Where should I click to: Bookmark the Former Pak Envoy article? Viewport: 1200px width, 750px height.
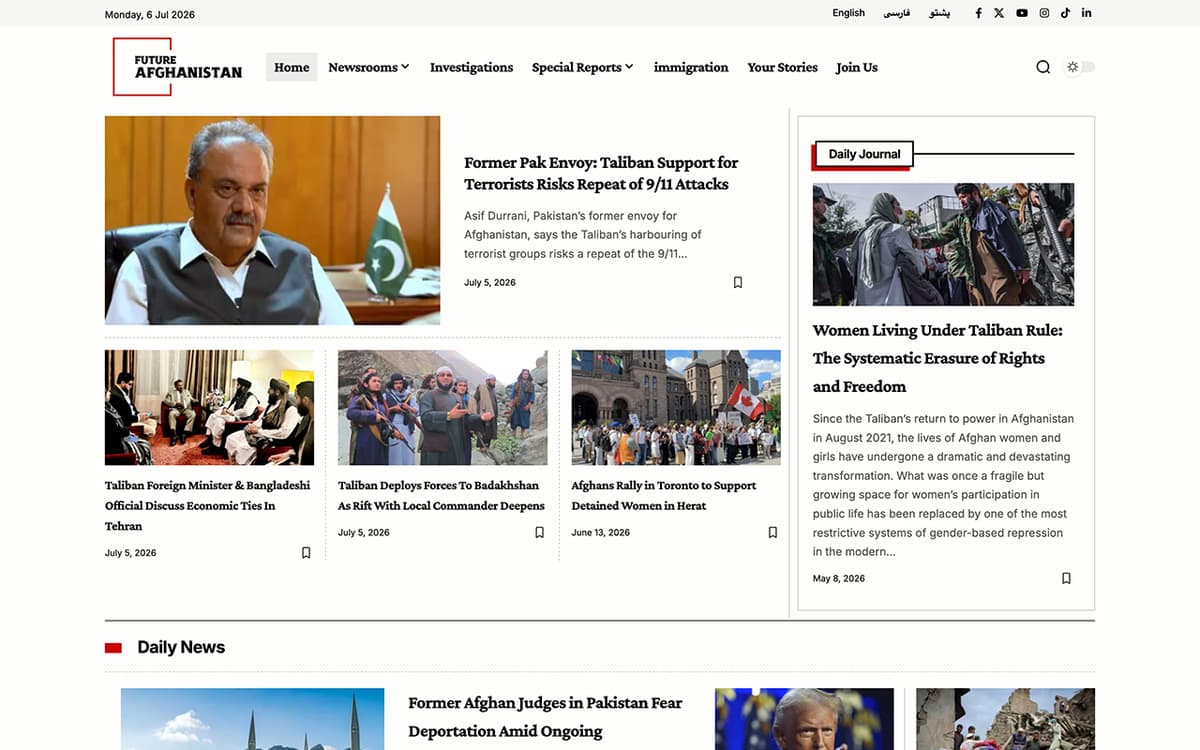tap(738, 282)
